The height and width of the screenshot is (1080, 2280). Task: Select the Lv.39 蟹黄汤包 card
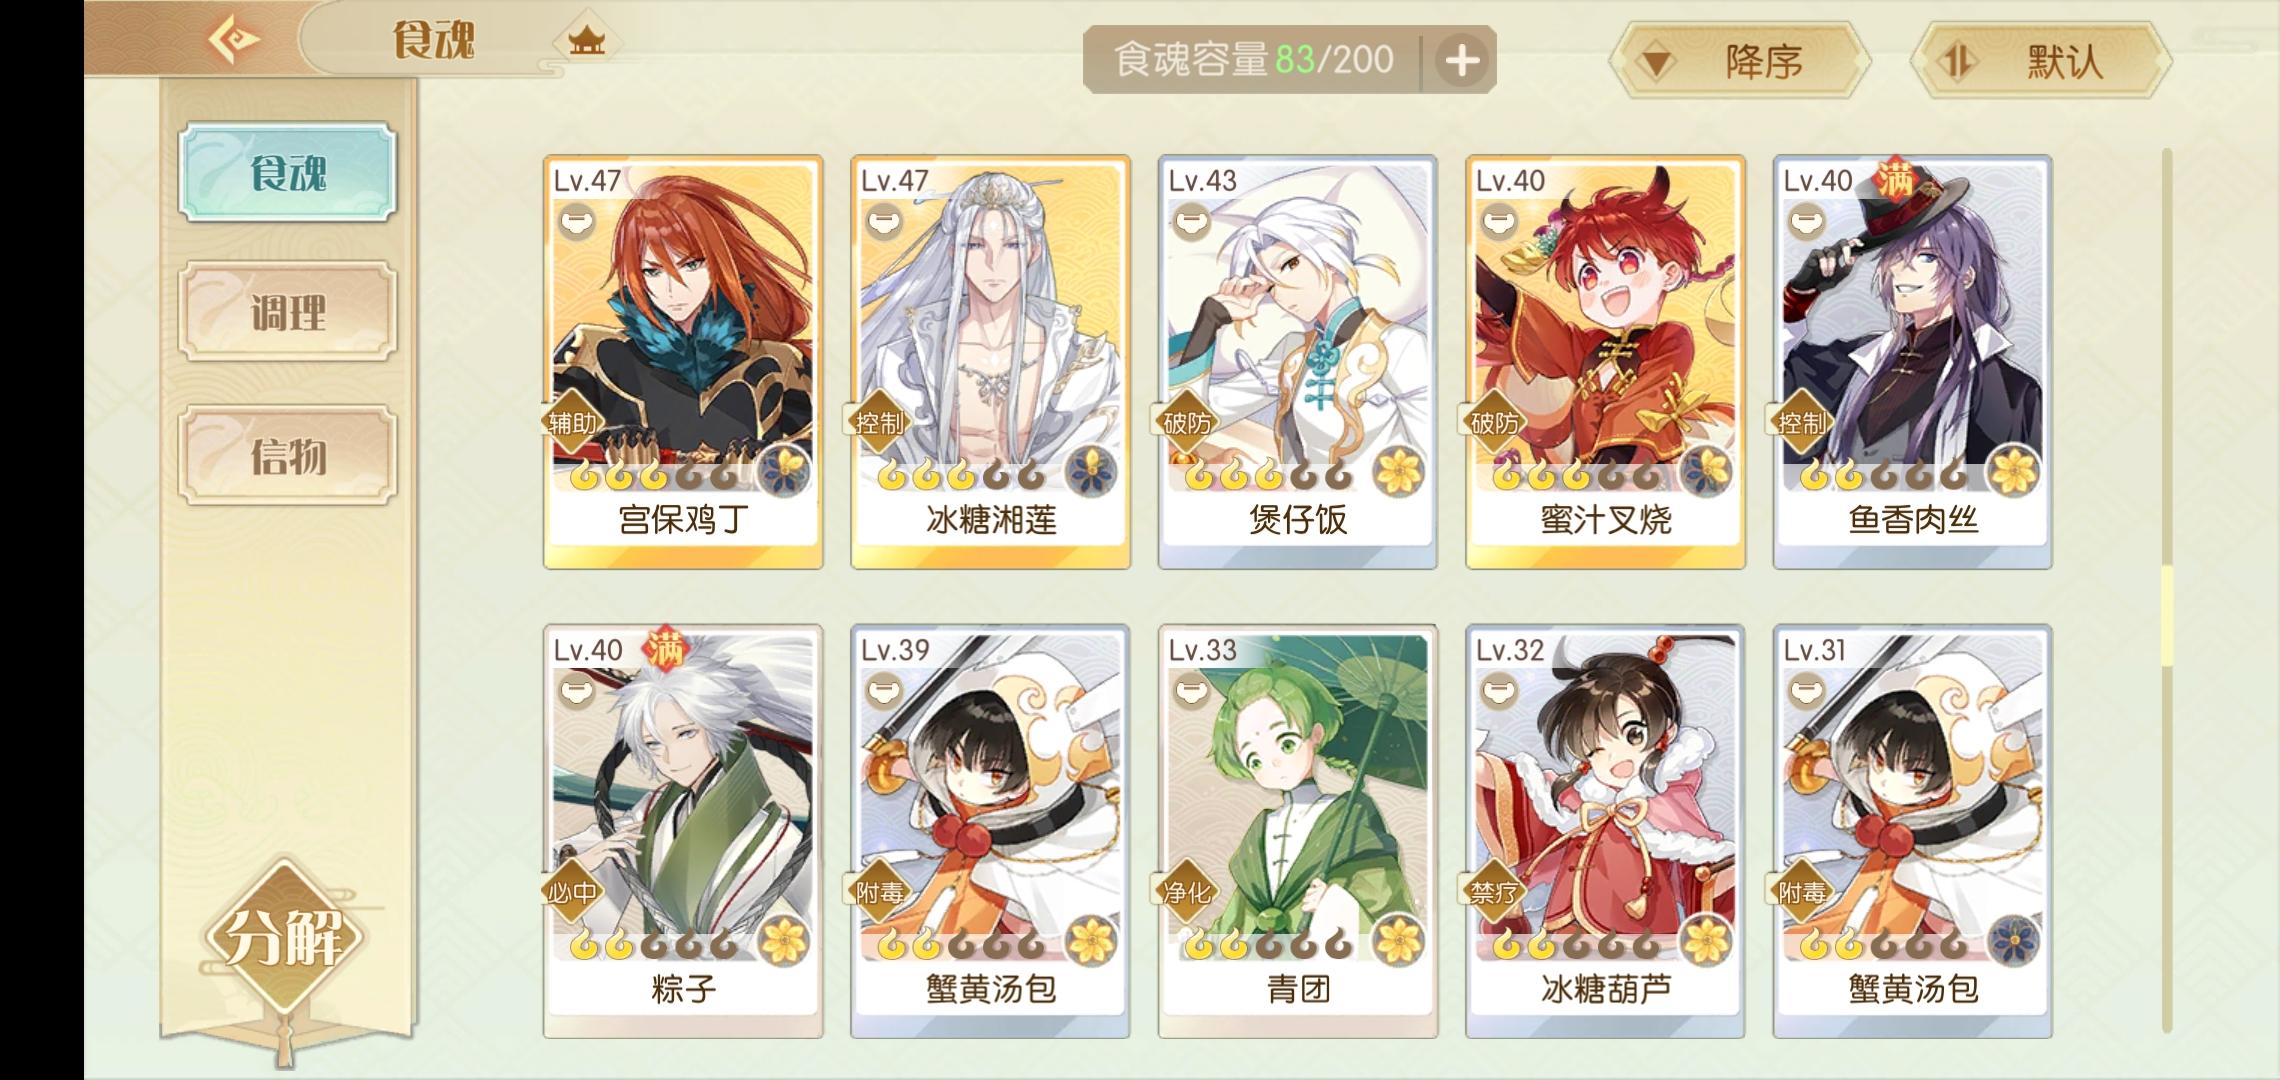(x=990, y=832)
